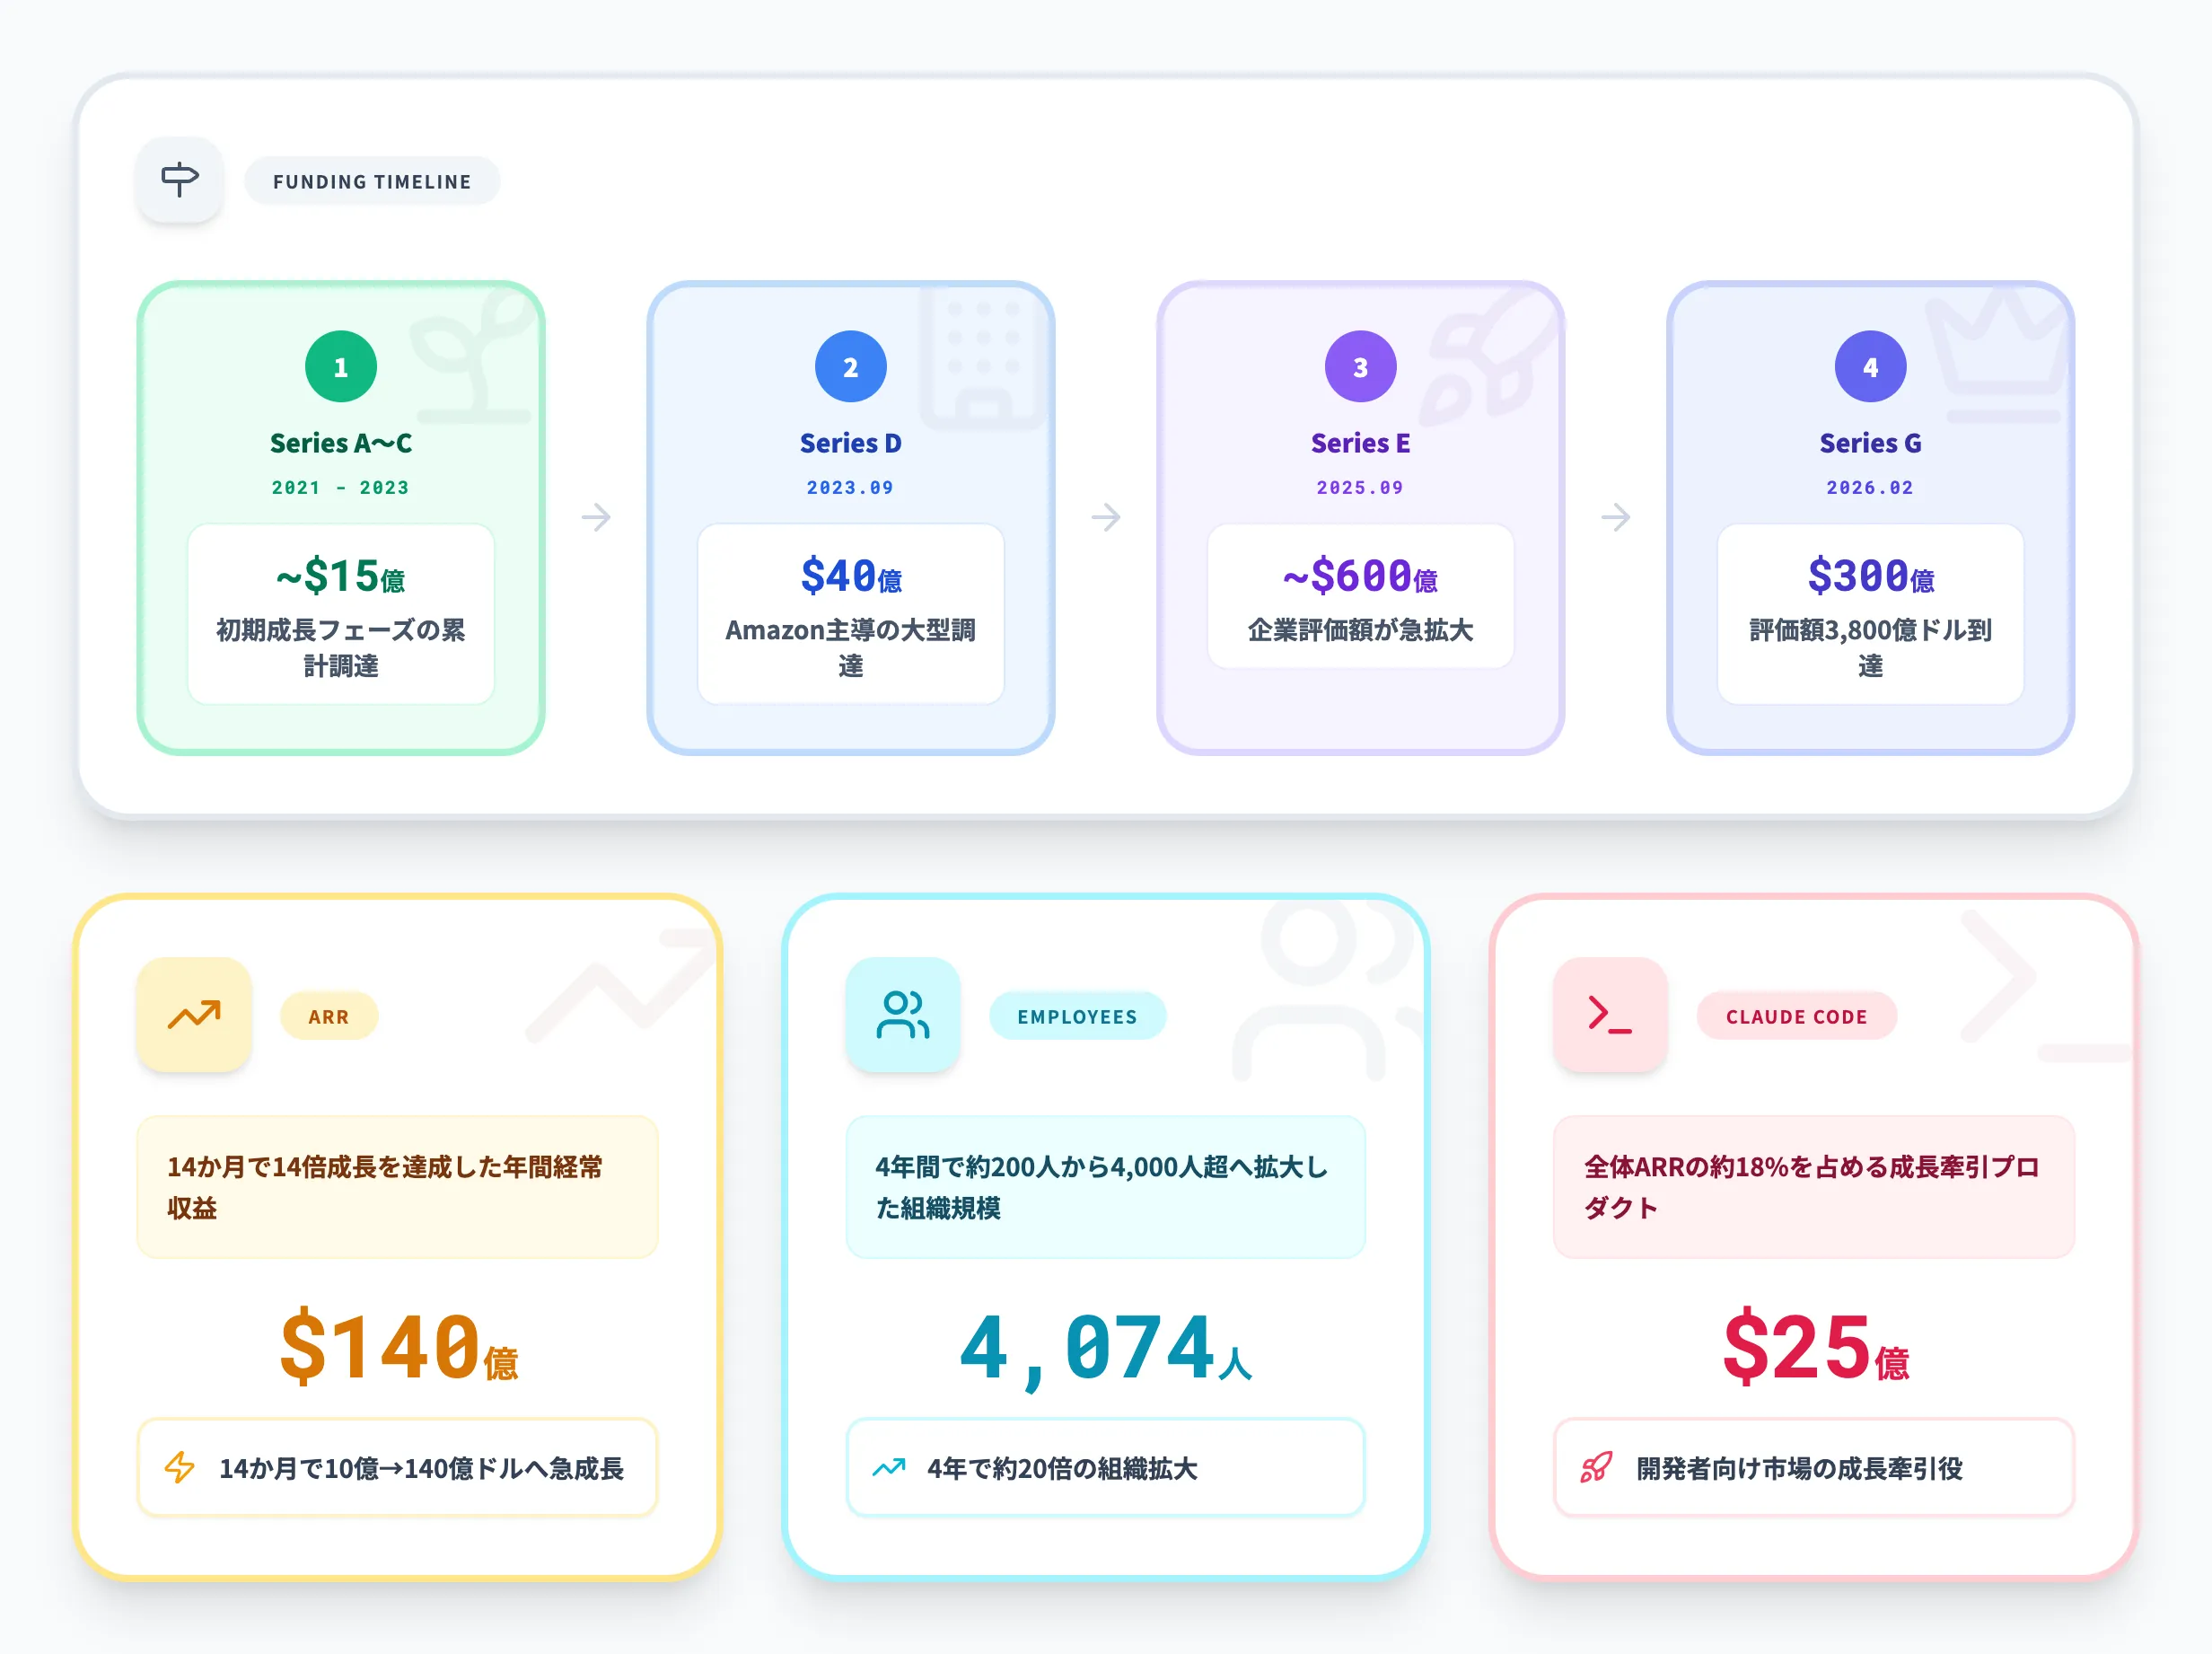Click the purple step 3 circle
Screen dimensions: 2212x1654
[1360, 367]
